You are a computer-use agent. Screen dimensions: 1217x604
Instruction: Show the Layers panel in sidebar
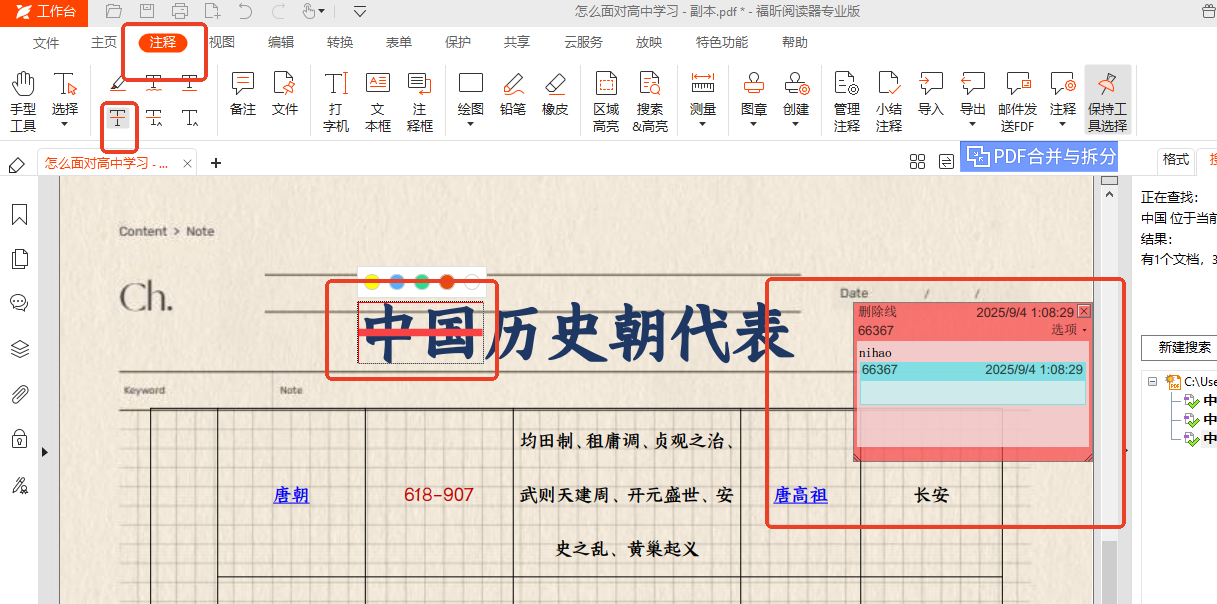coord(19,348)
